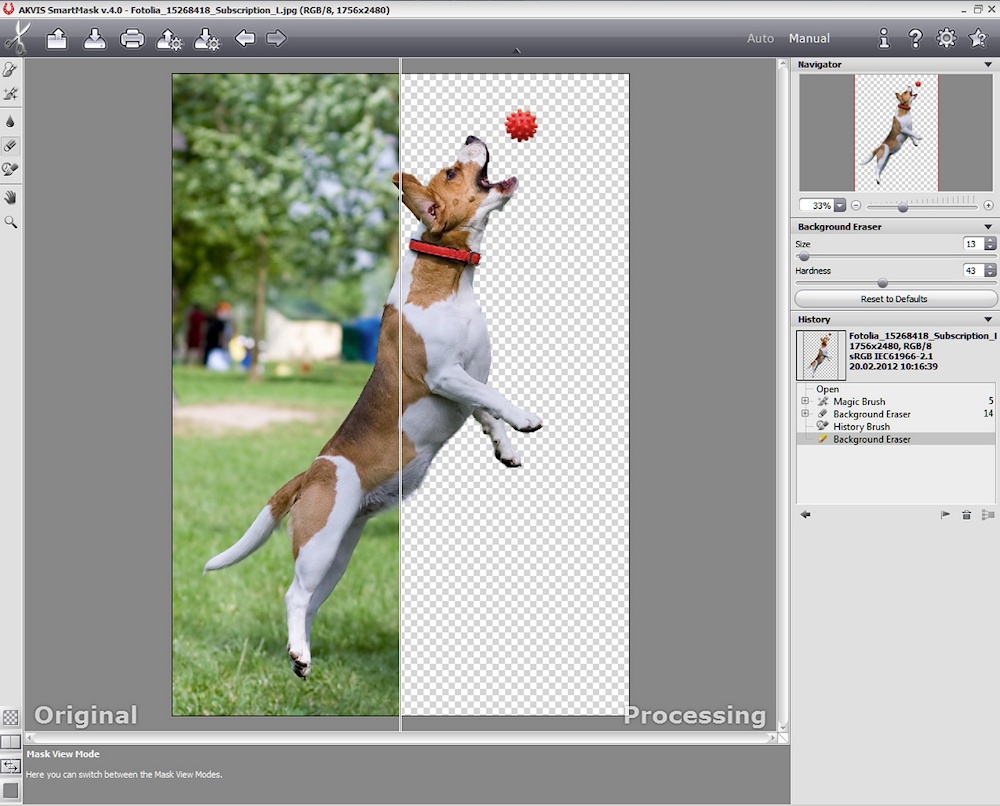
Task: Open the zoom percentage dropdown at 33%
Action: coord(840,205)
